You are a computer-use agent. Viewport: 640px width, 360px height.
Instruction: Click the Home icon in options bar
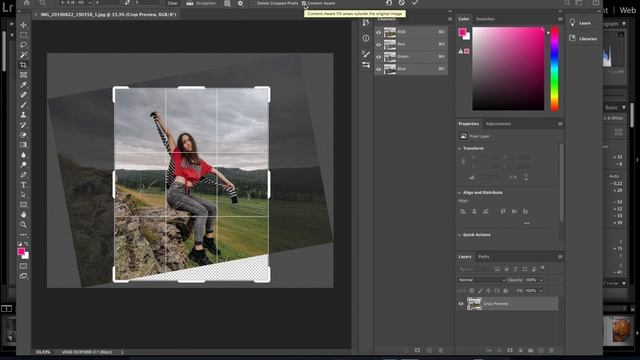click(27, 3)
